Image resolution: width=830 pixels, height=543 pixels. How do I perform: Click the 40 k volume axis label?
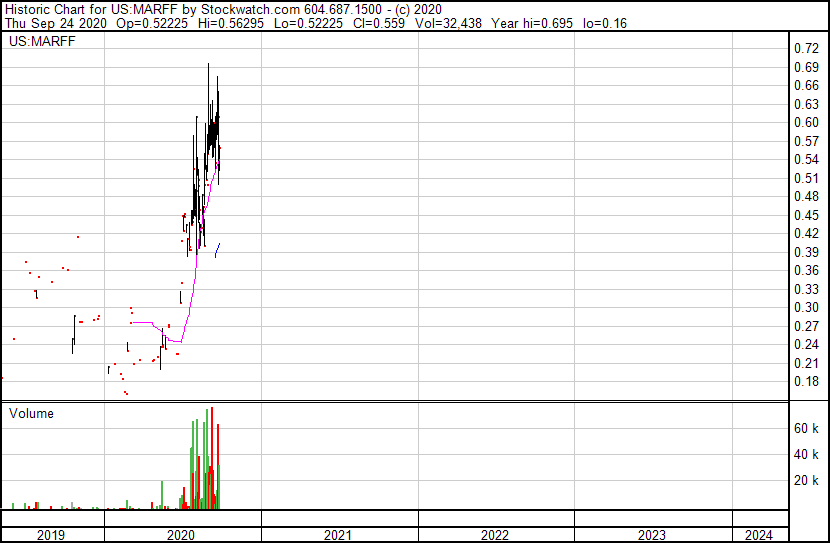pos(806,454)
